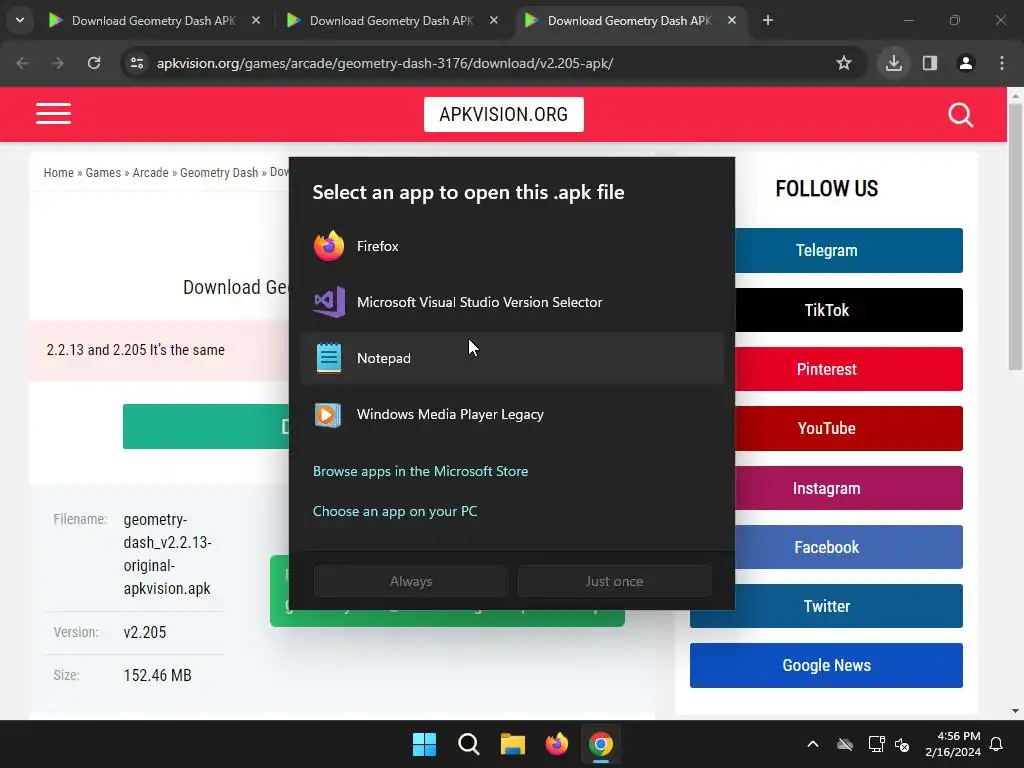Screen dimensions: 1024x768
Task: Switch to Chrome on the taskbar
Action: pos(601,744)
